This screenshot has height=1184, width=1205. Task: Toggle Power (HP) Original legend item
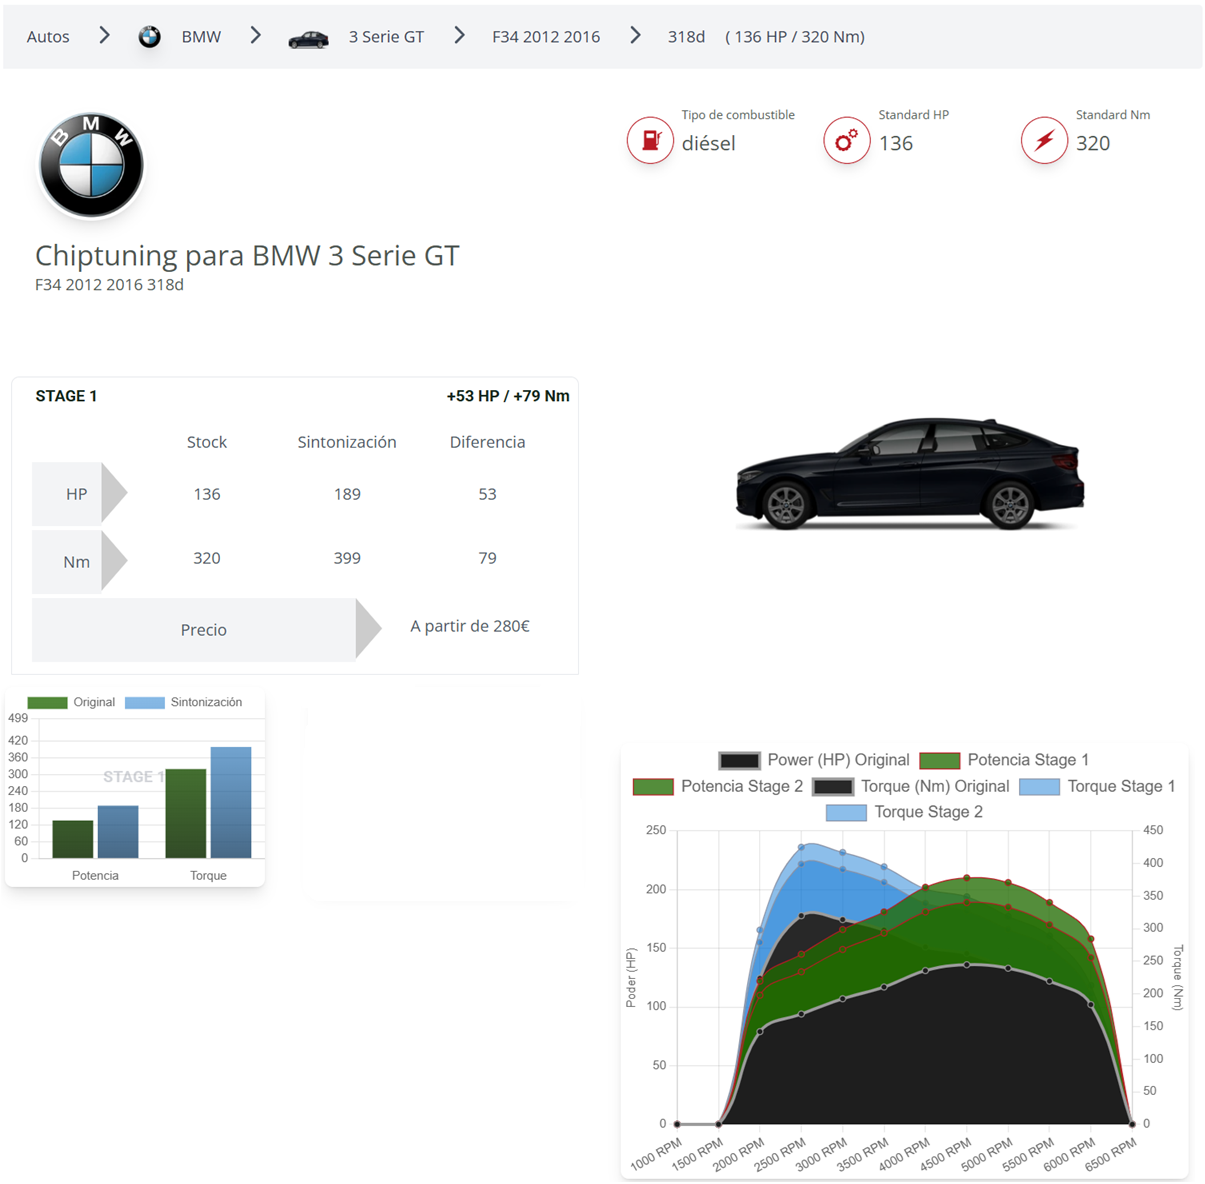[x=813, y=760]
